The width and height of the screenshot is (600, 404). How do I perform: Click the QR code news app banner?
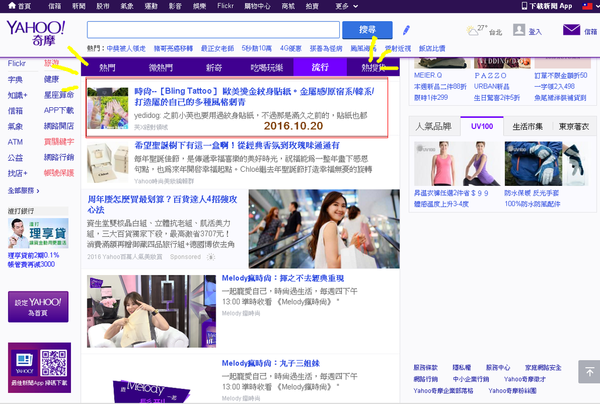(x=39, y=368)
